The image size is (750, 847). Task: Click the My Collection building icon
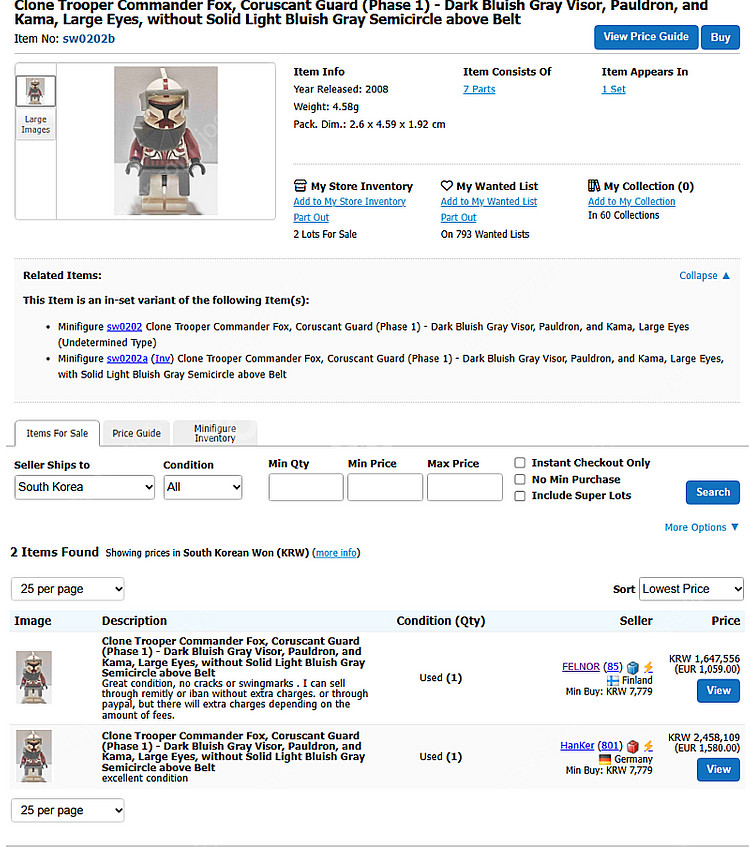tap(595, 186)
